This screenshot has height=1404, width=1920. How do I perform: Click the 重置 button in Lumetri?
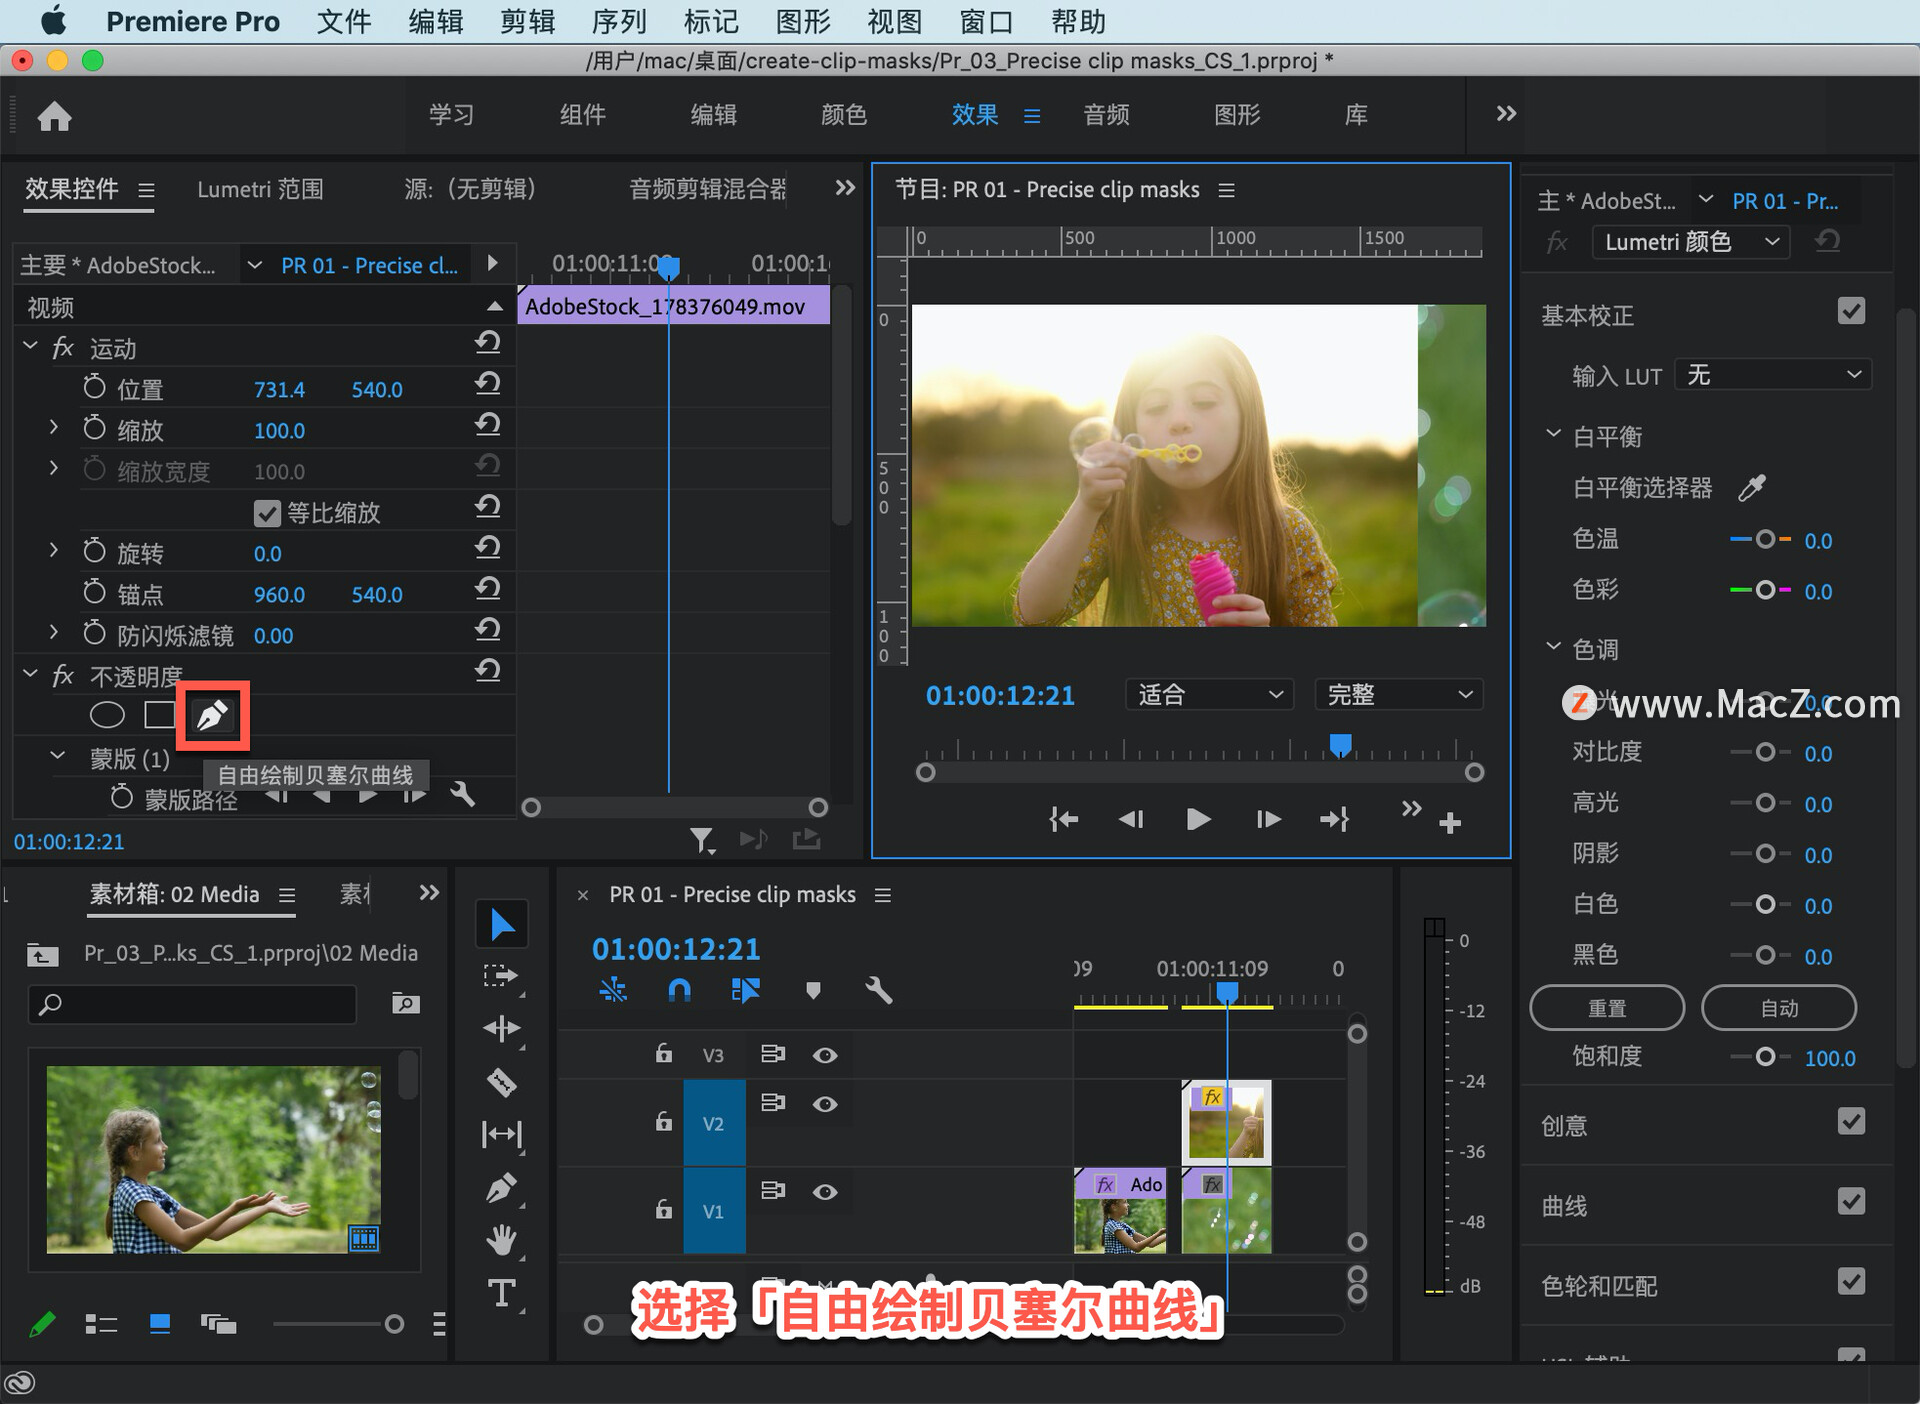pos(1607,1008)
